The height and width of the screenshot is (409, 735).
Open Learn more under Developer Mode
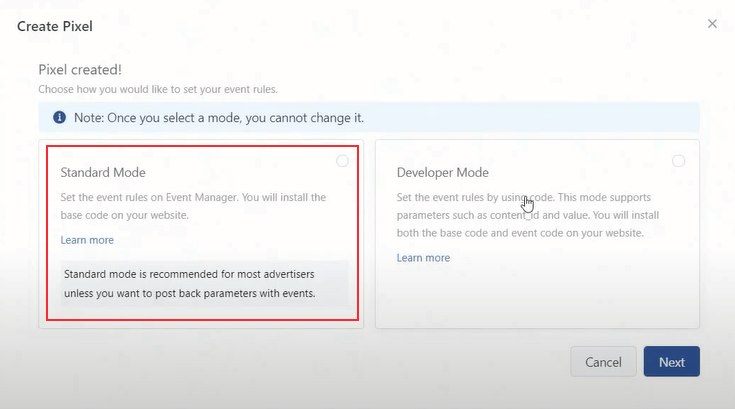[x=423, y=258]
